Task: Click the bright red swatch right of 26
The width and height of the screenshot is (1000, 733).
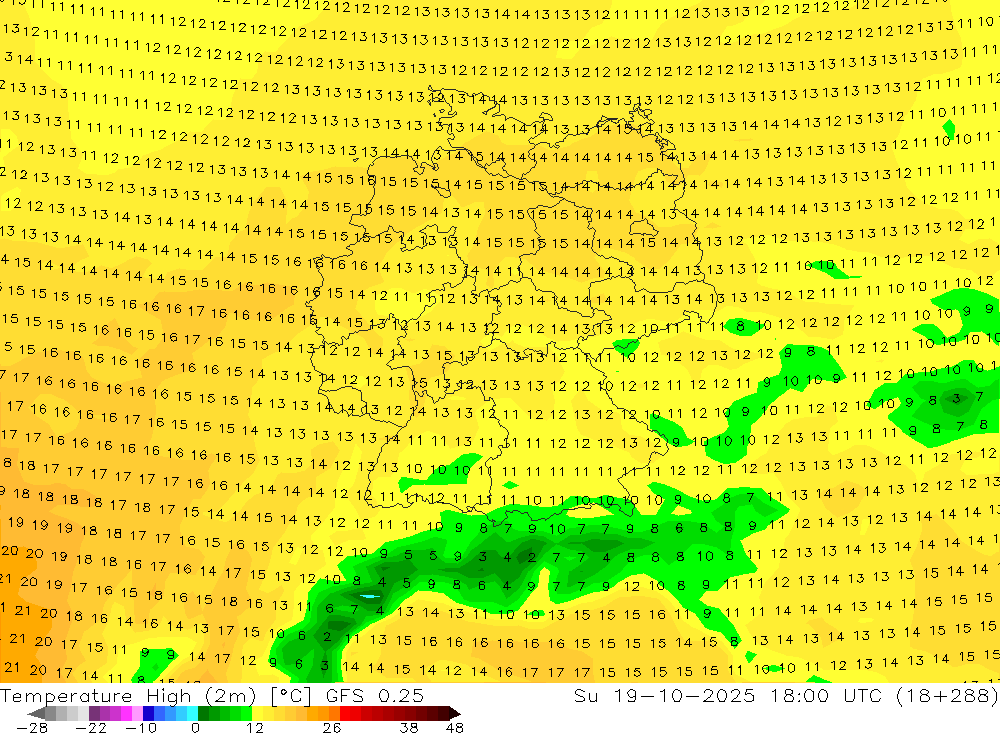Action: point(345,713)
